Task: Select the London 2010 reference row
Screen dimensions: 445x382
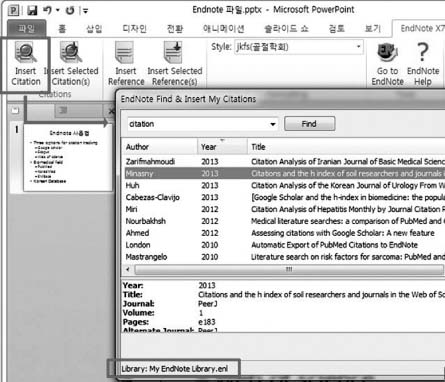Action: [283, 245]
